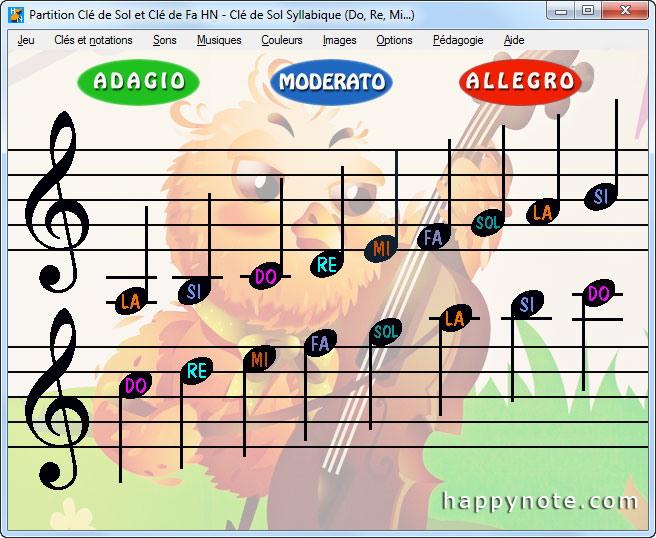Start the green ADAGIO speed game

[x=138, y=82]
